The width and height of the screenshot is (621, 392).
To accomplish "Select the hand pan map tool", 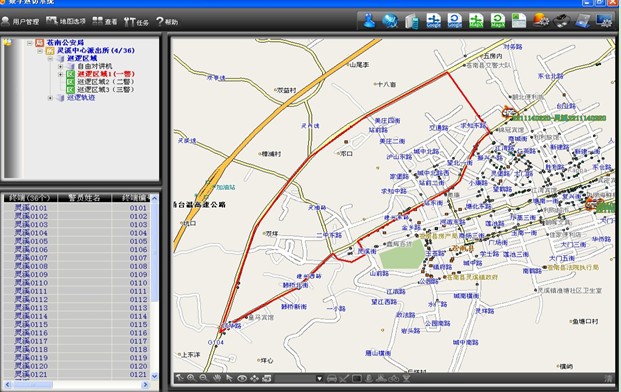I will coord(217,378).
